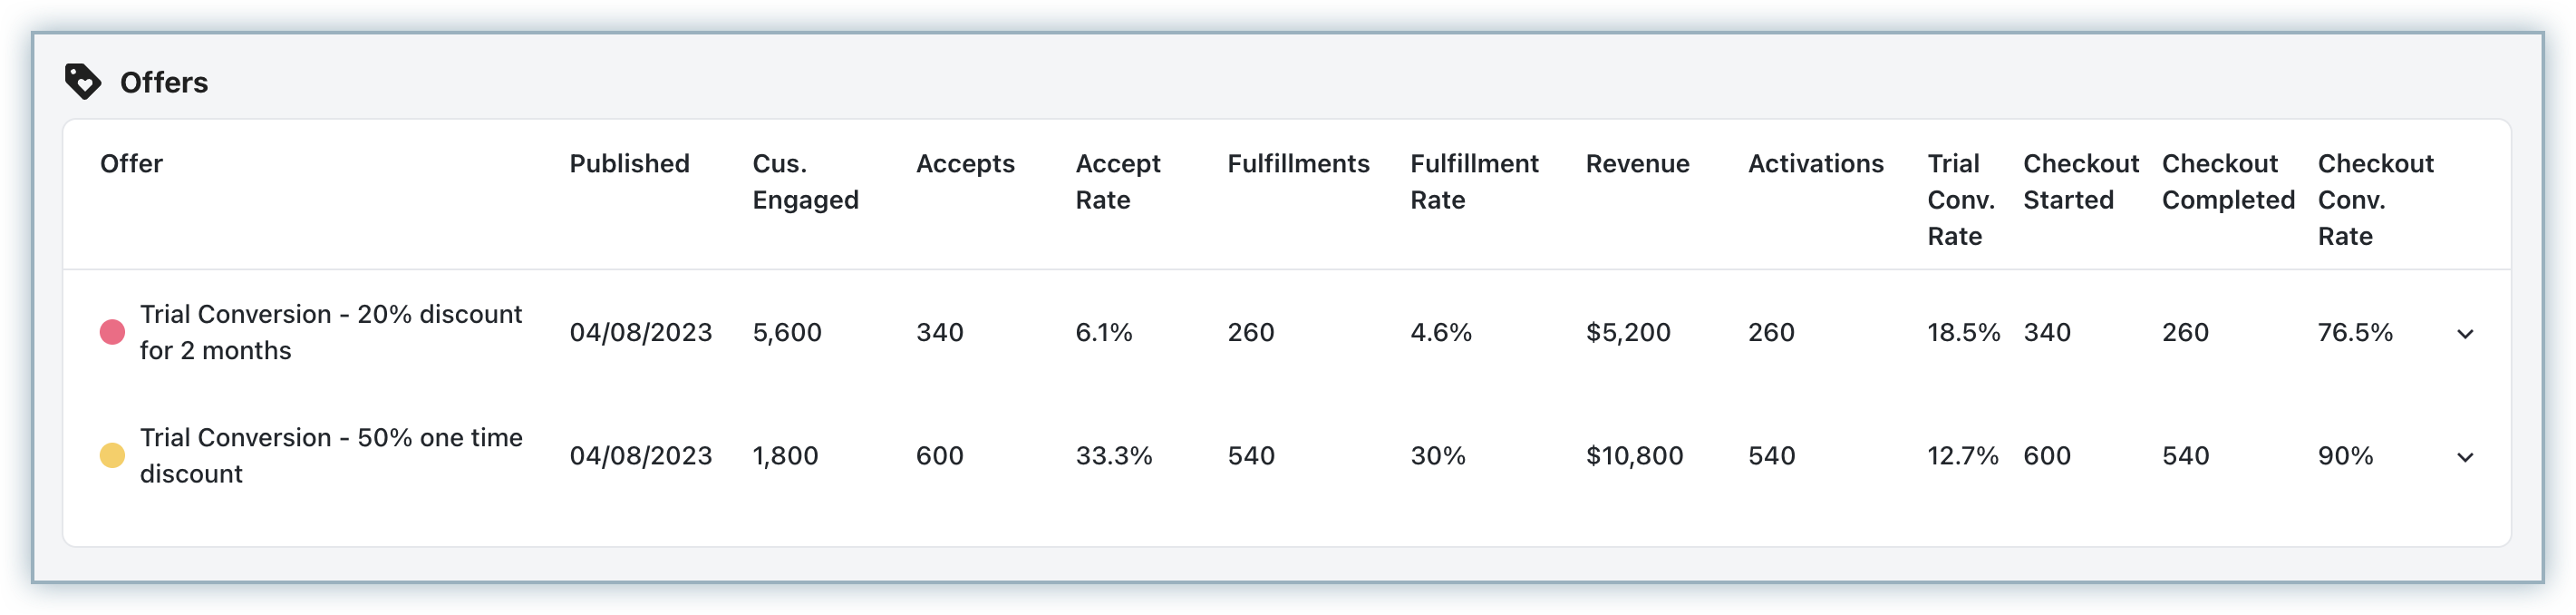This screenshot has height=615, width=2576.
Task: Click the Revenue column header
Action: click(1637, 164)
